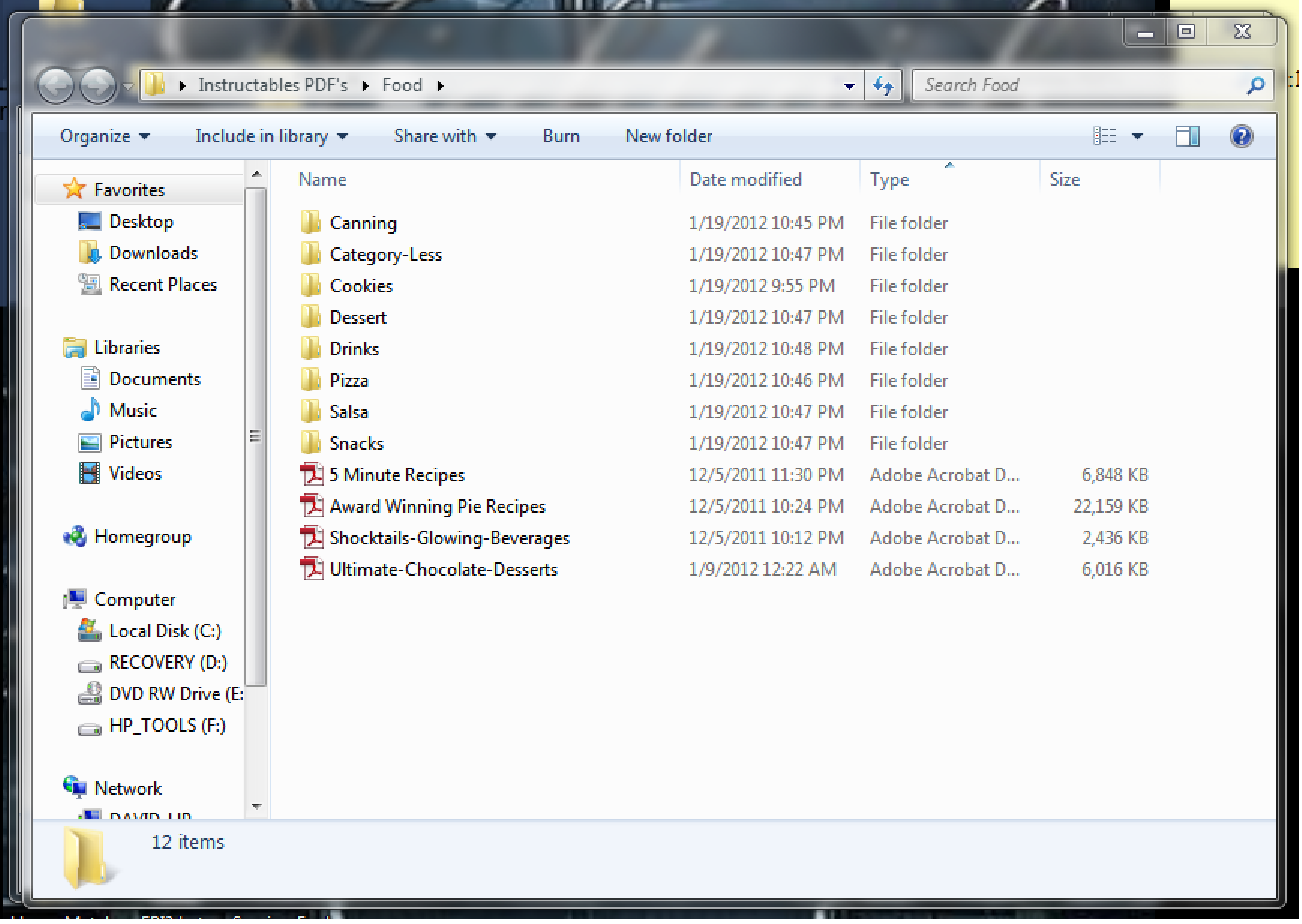Screen dimensions: 1302x924
Task: Create a folder using New folder
Action: (x=668, y=136)
